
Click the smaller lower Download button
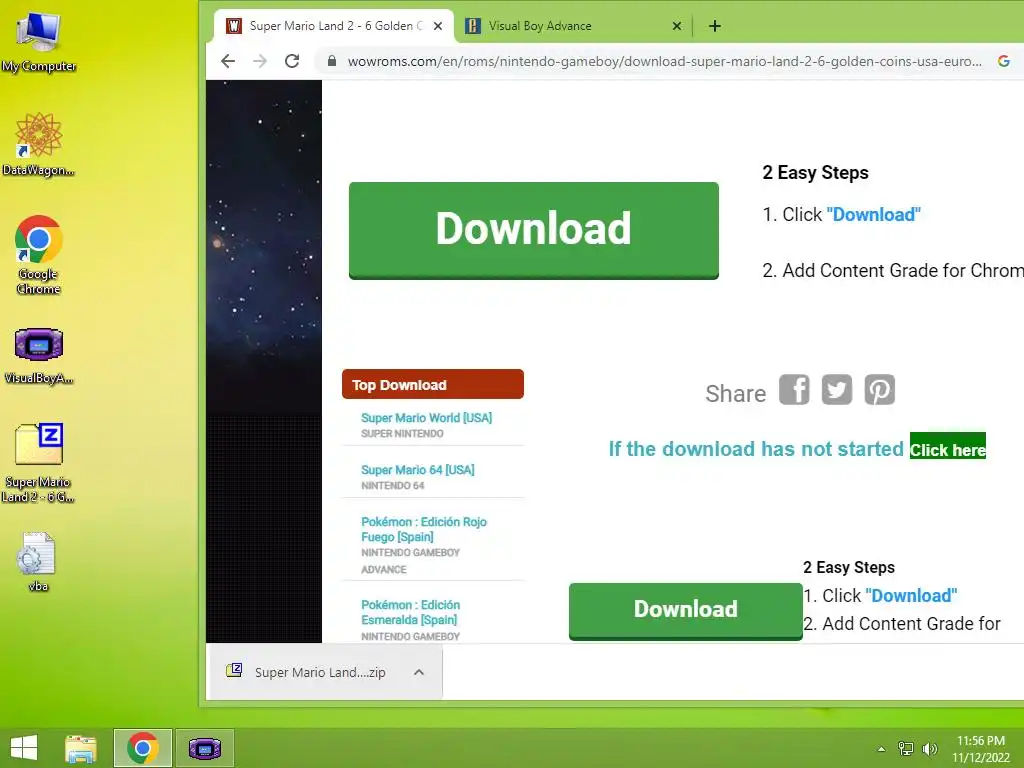tap(686, 611)
